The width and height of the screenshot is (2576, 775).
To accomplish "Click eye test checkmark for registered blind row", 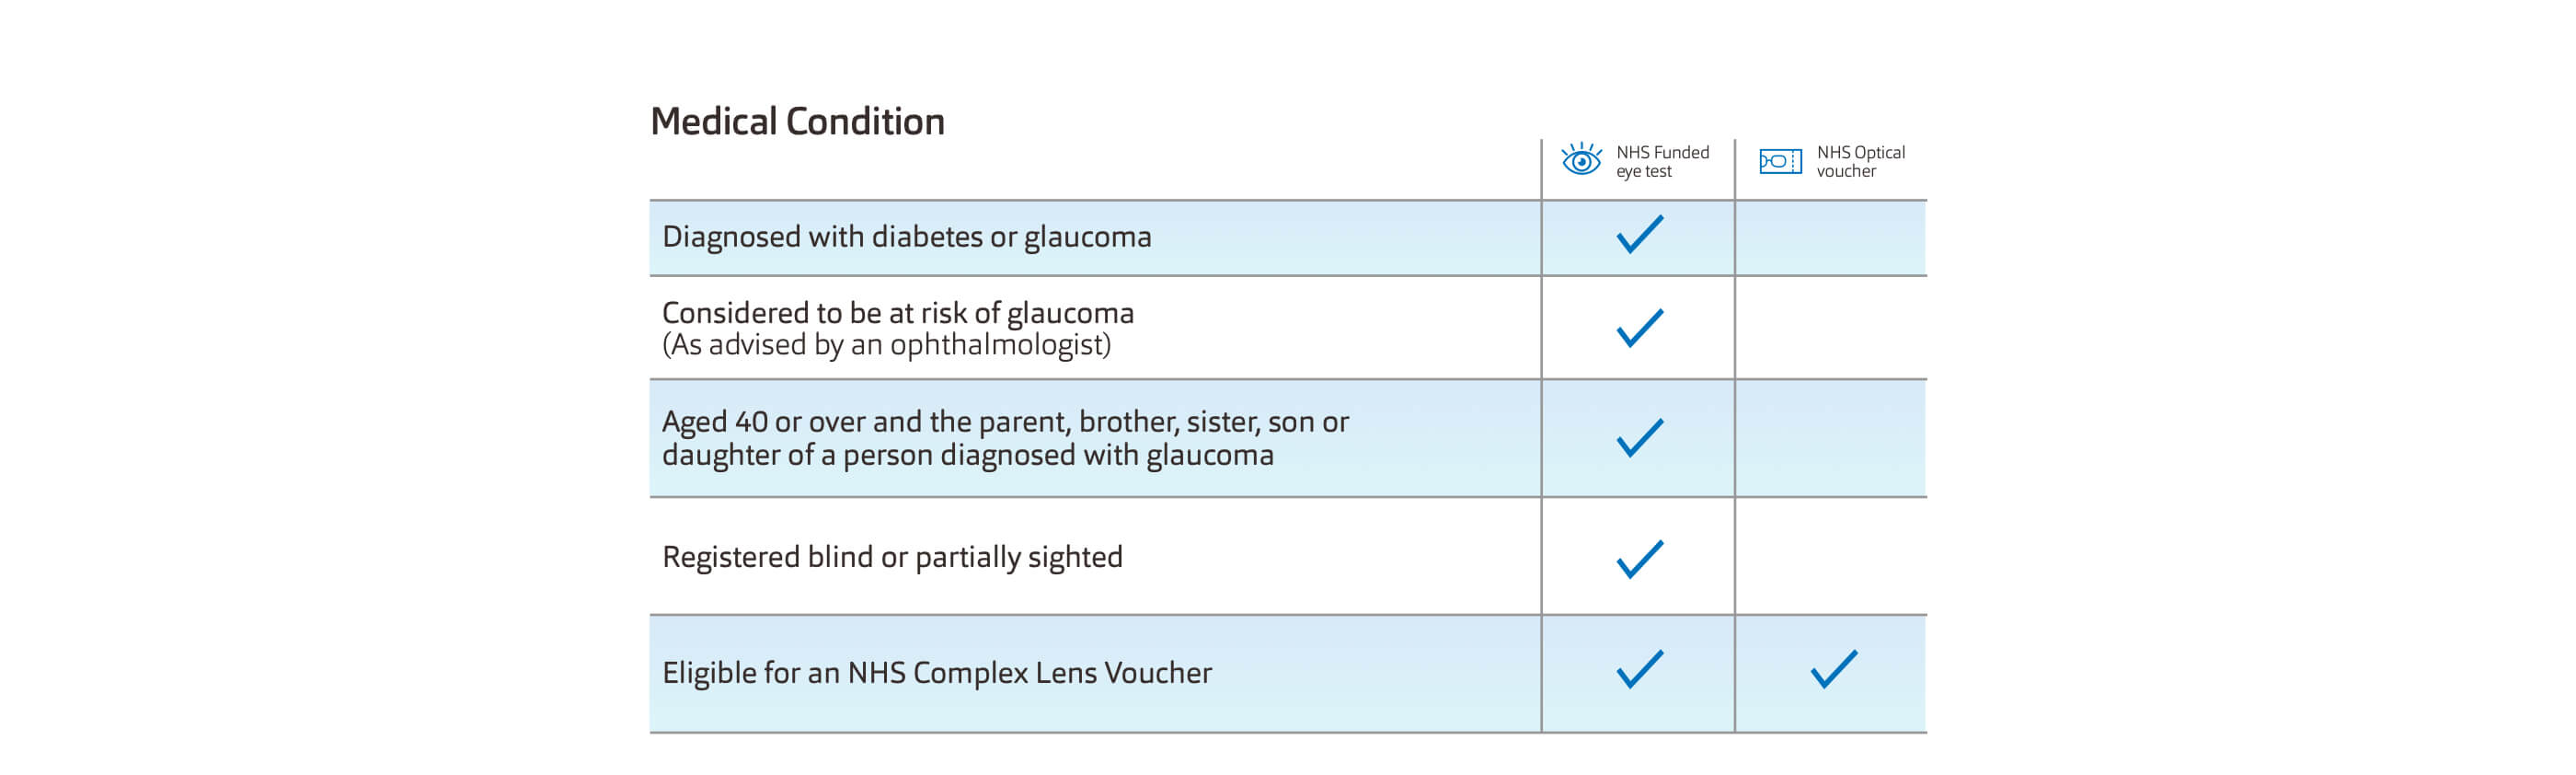I will [x=1639, y=559].
